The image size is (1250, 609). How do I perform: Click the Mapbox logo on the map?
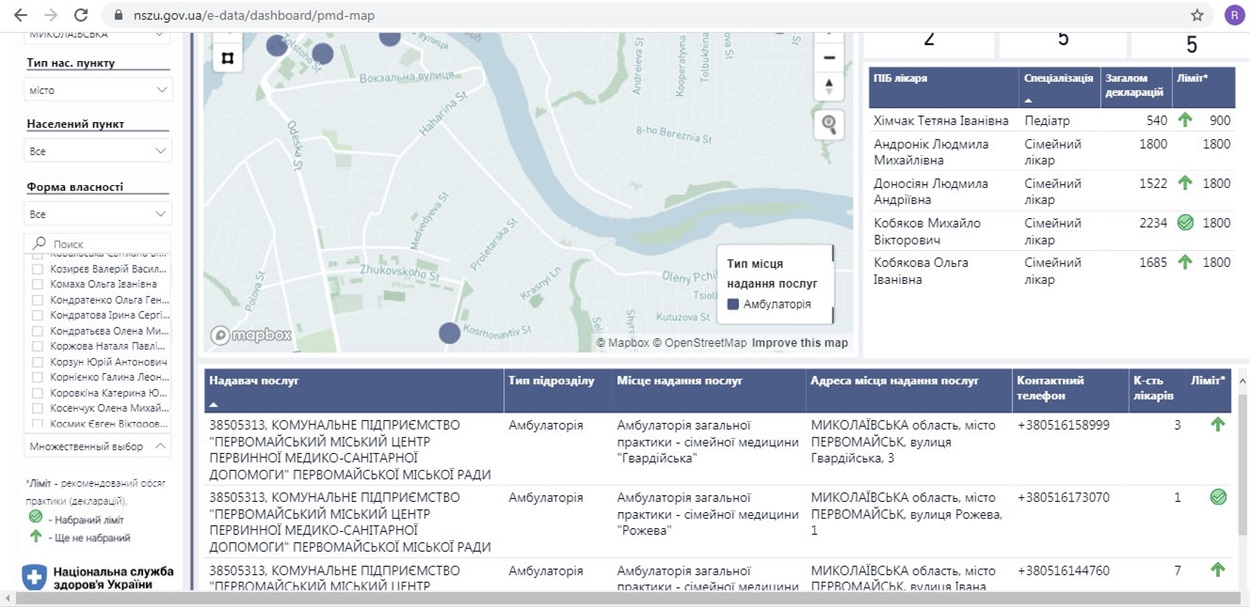tap(251, 335)
